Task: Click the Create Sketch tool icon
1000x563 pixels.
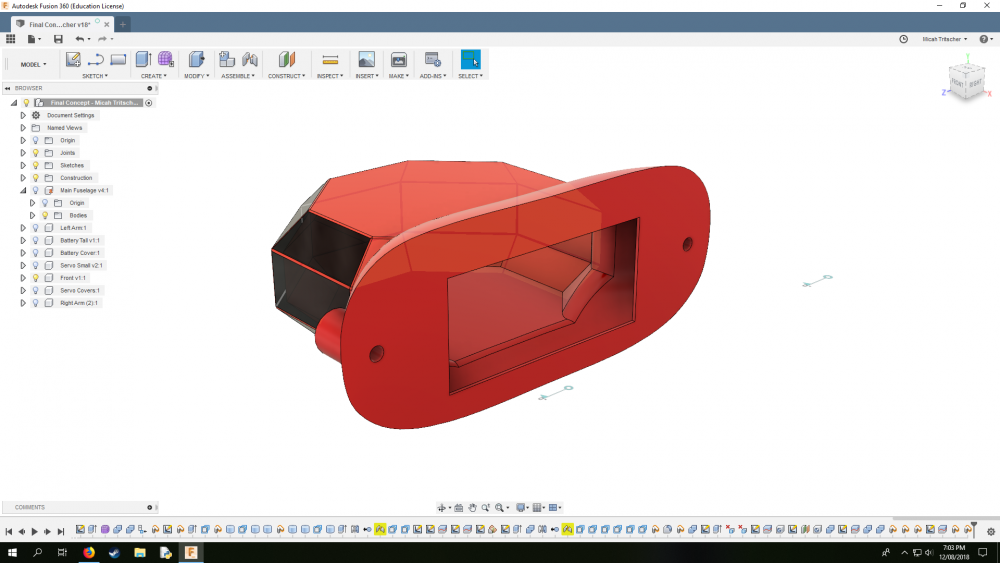Action: point(73,60)
